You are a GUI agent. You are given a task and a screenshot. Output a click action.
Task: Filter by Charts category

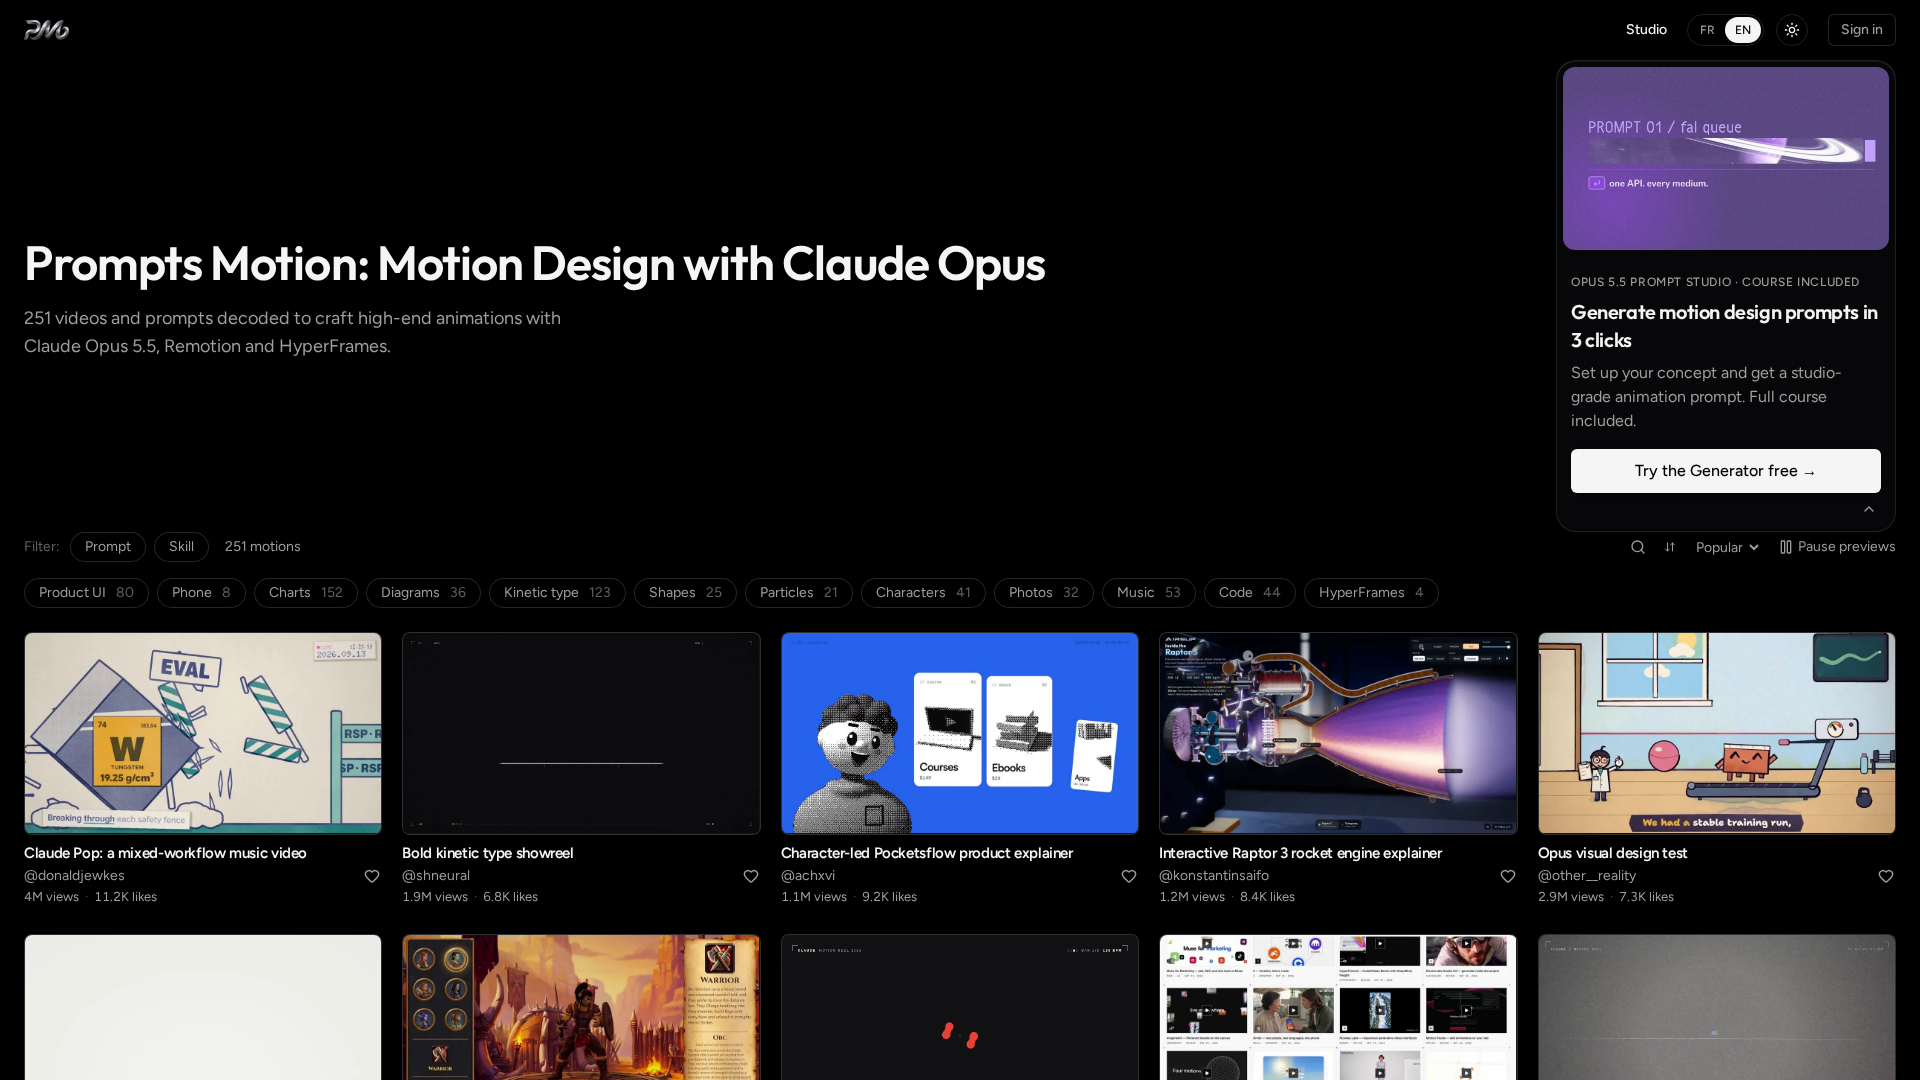pyautogui.click(x=306, y=593)
